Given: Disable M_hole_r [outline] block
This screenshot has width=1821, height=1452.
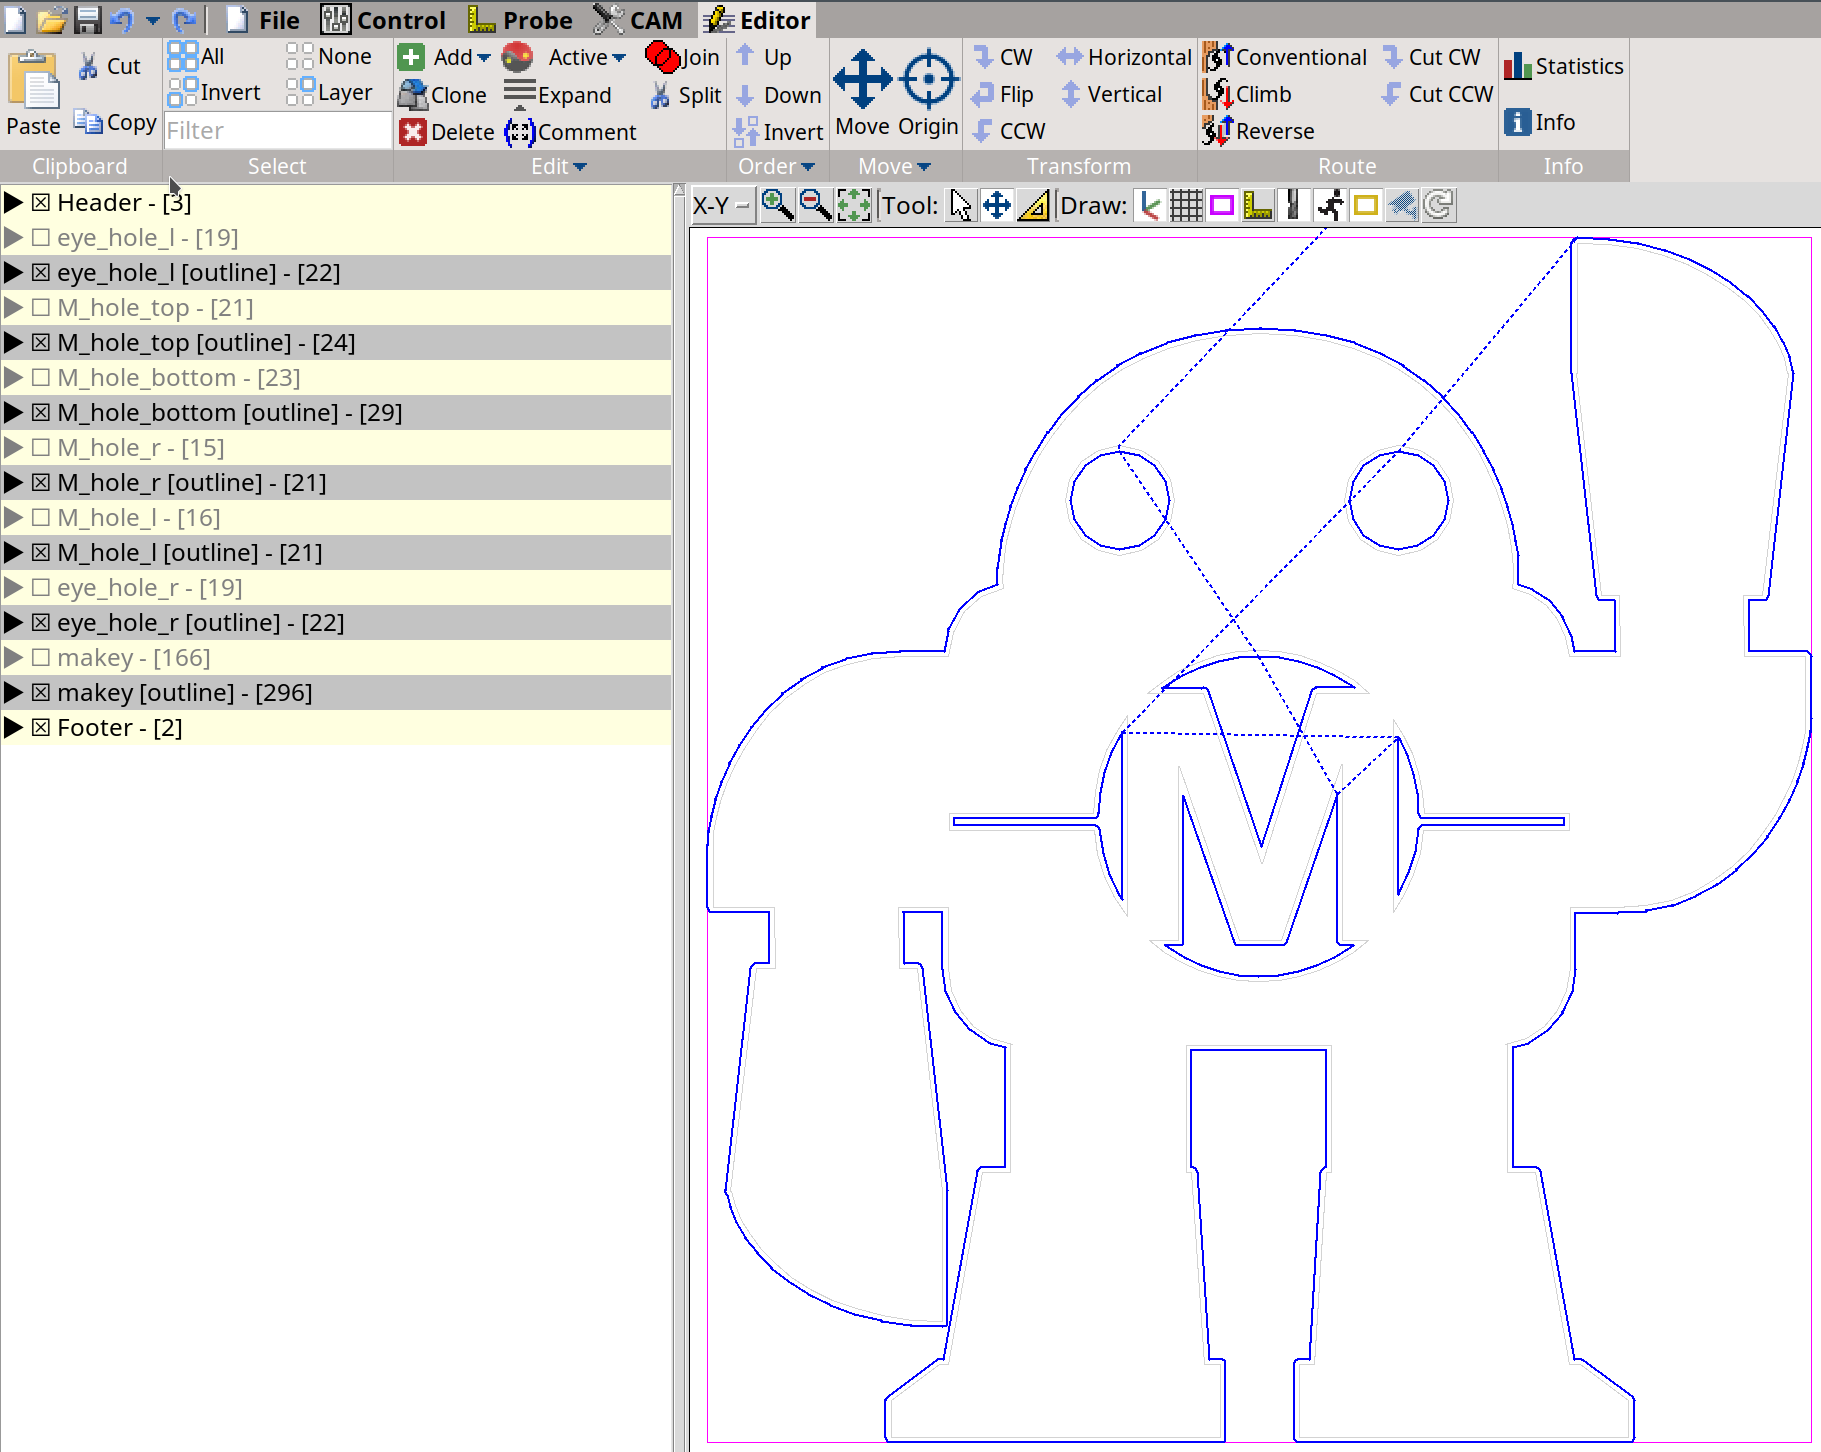Looking at the screenshot, I should pos(41,482).
